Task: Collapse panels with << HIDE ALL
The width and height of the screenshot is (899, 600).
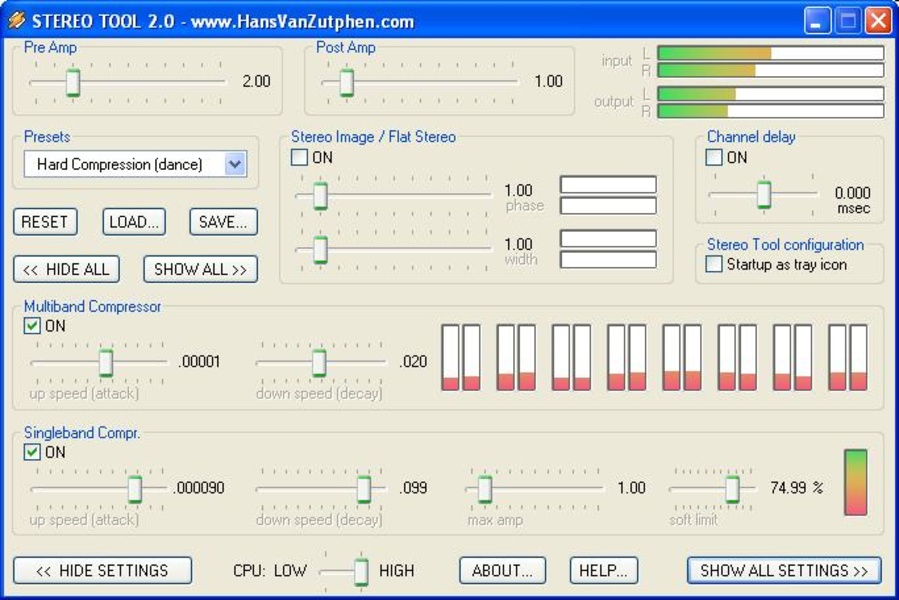Action: [67, 269]
